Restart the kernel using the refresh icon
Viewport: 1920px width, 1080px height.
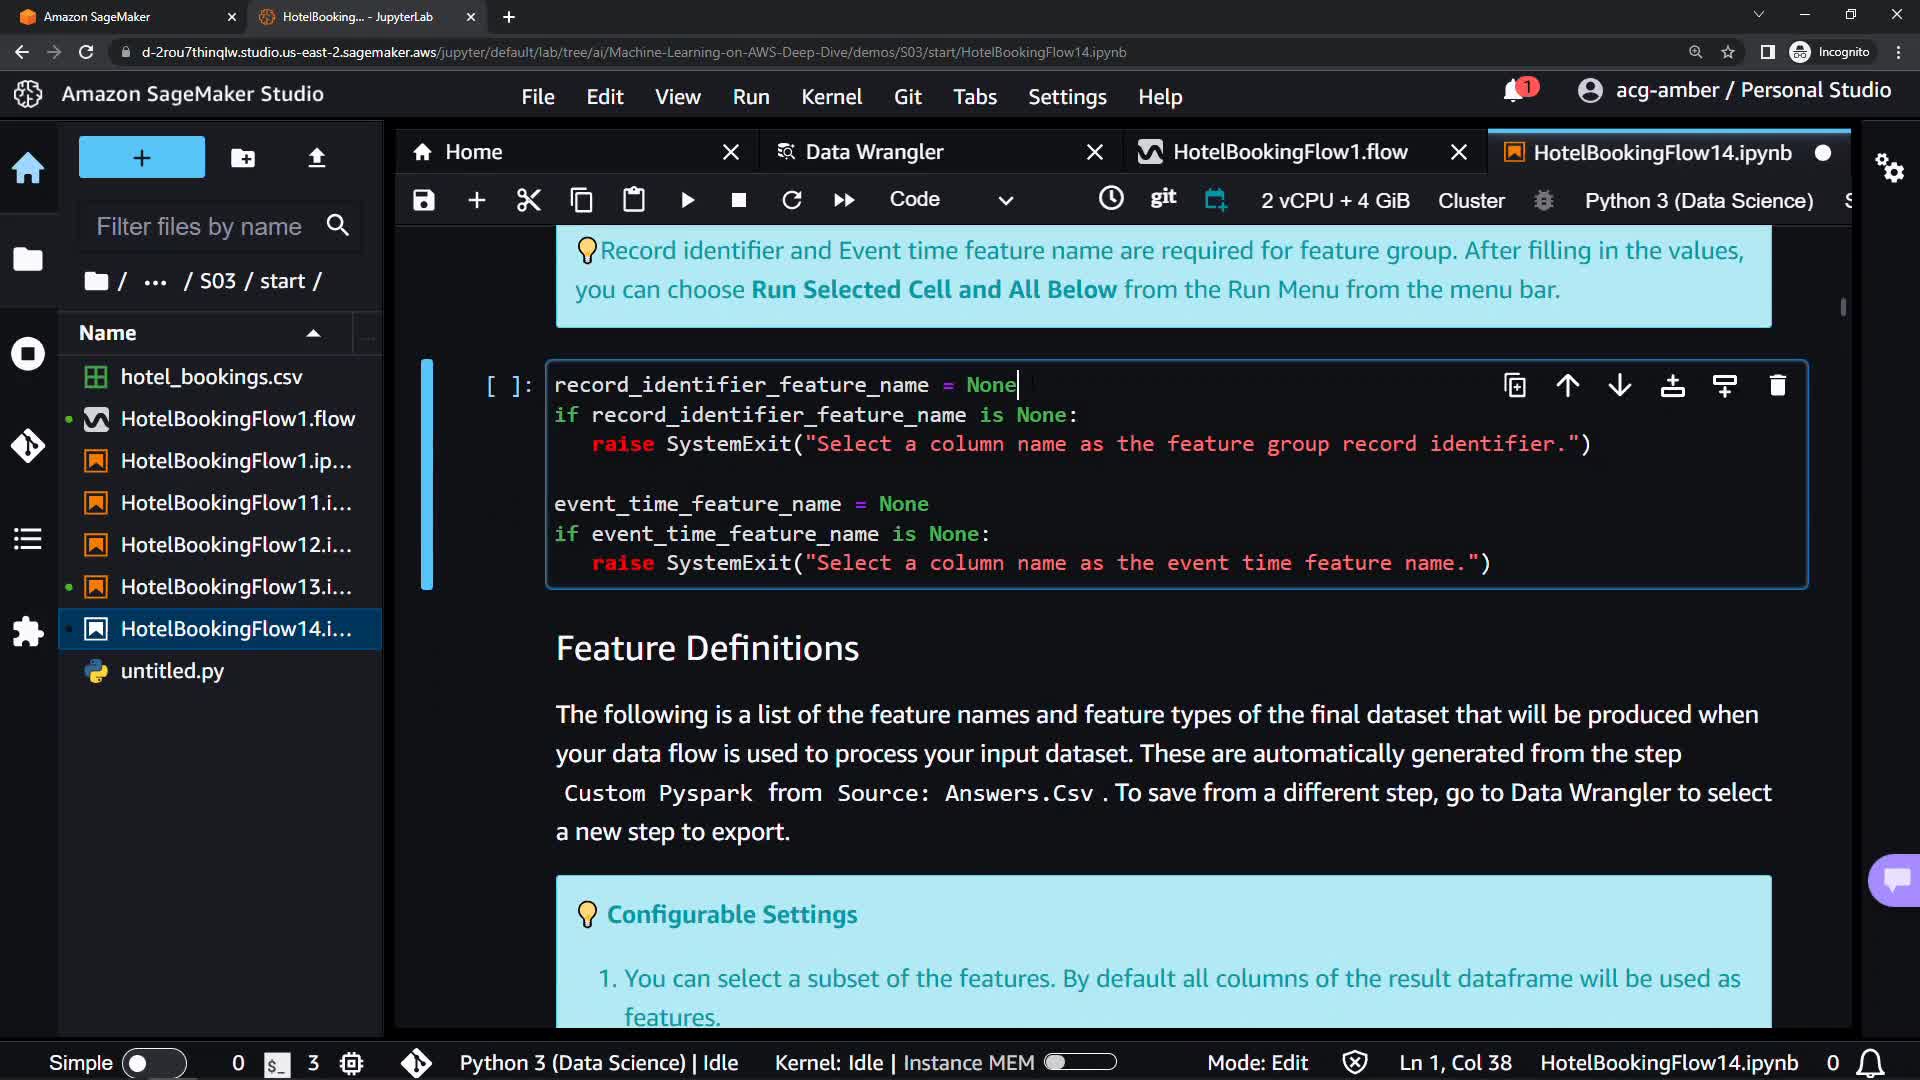pyautogui.click(x=791, y=200)
